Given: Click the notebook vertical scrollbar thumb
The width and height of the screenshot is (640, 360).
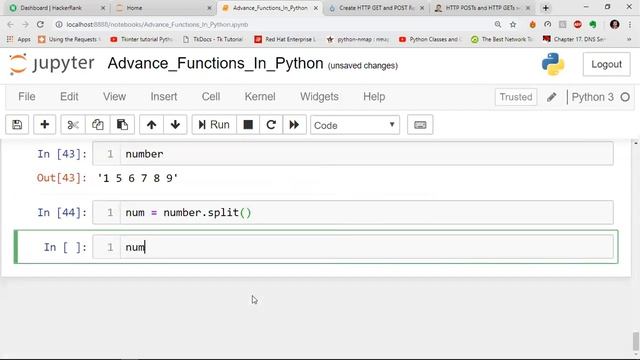Looking at the screenshot, I should tap(636, 341).
